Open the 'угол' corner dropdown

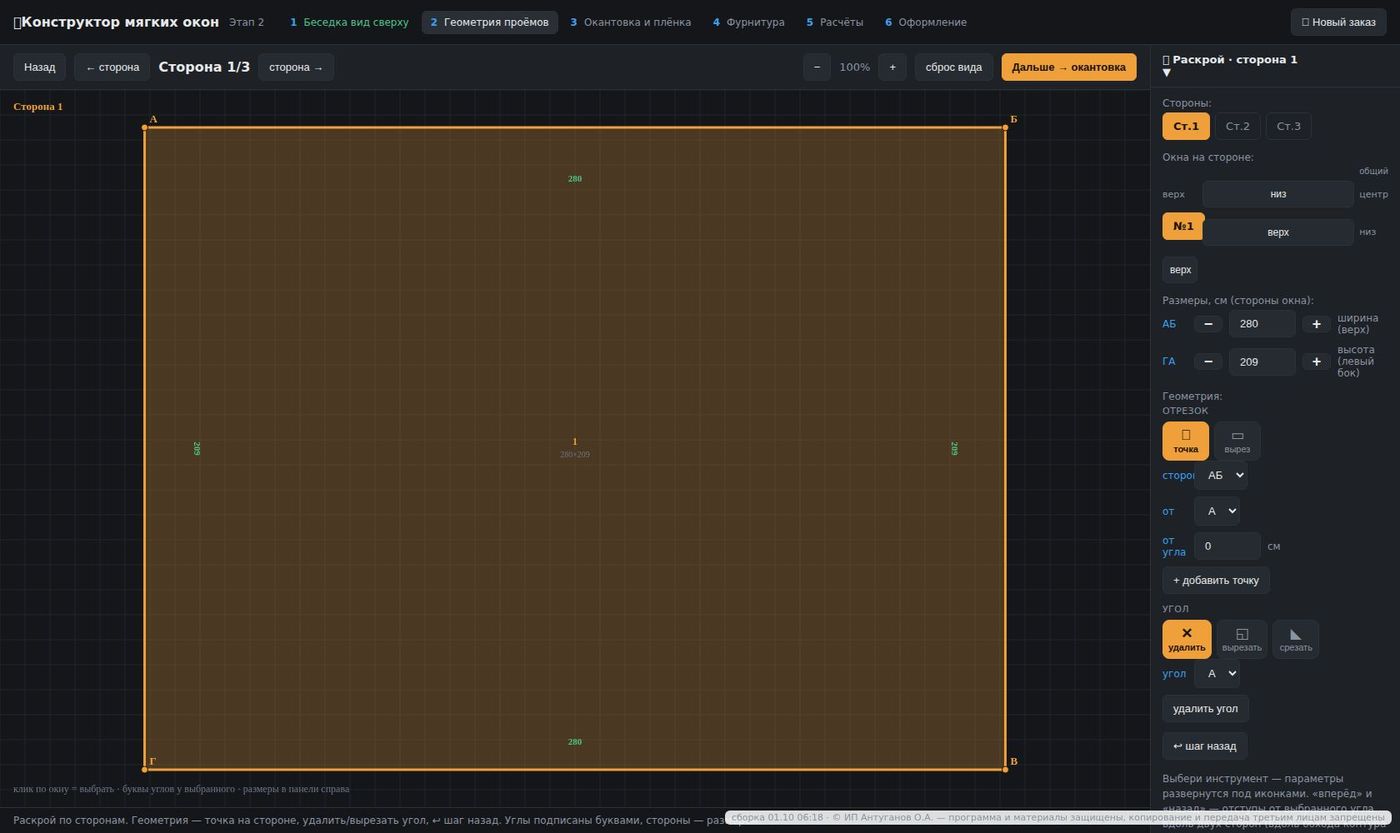pyautogui.click(x=1216, y=673)
